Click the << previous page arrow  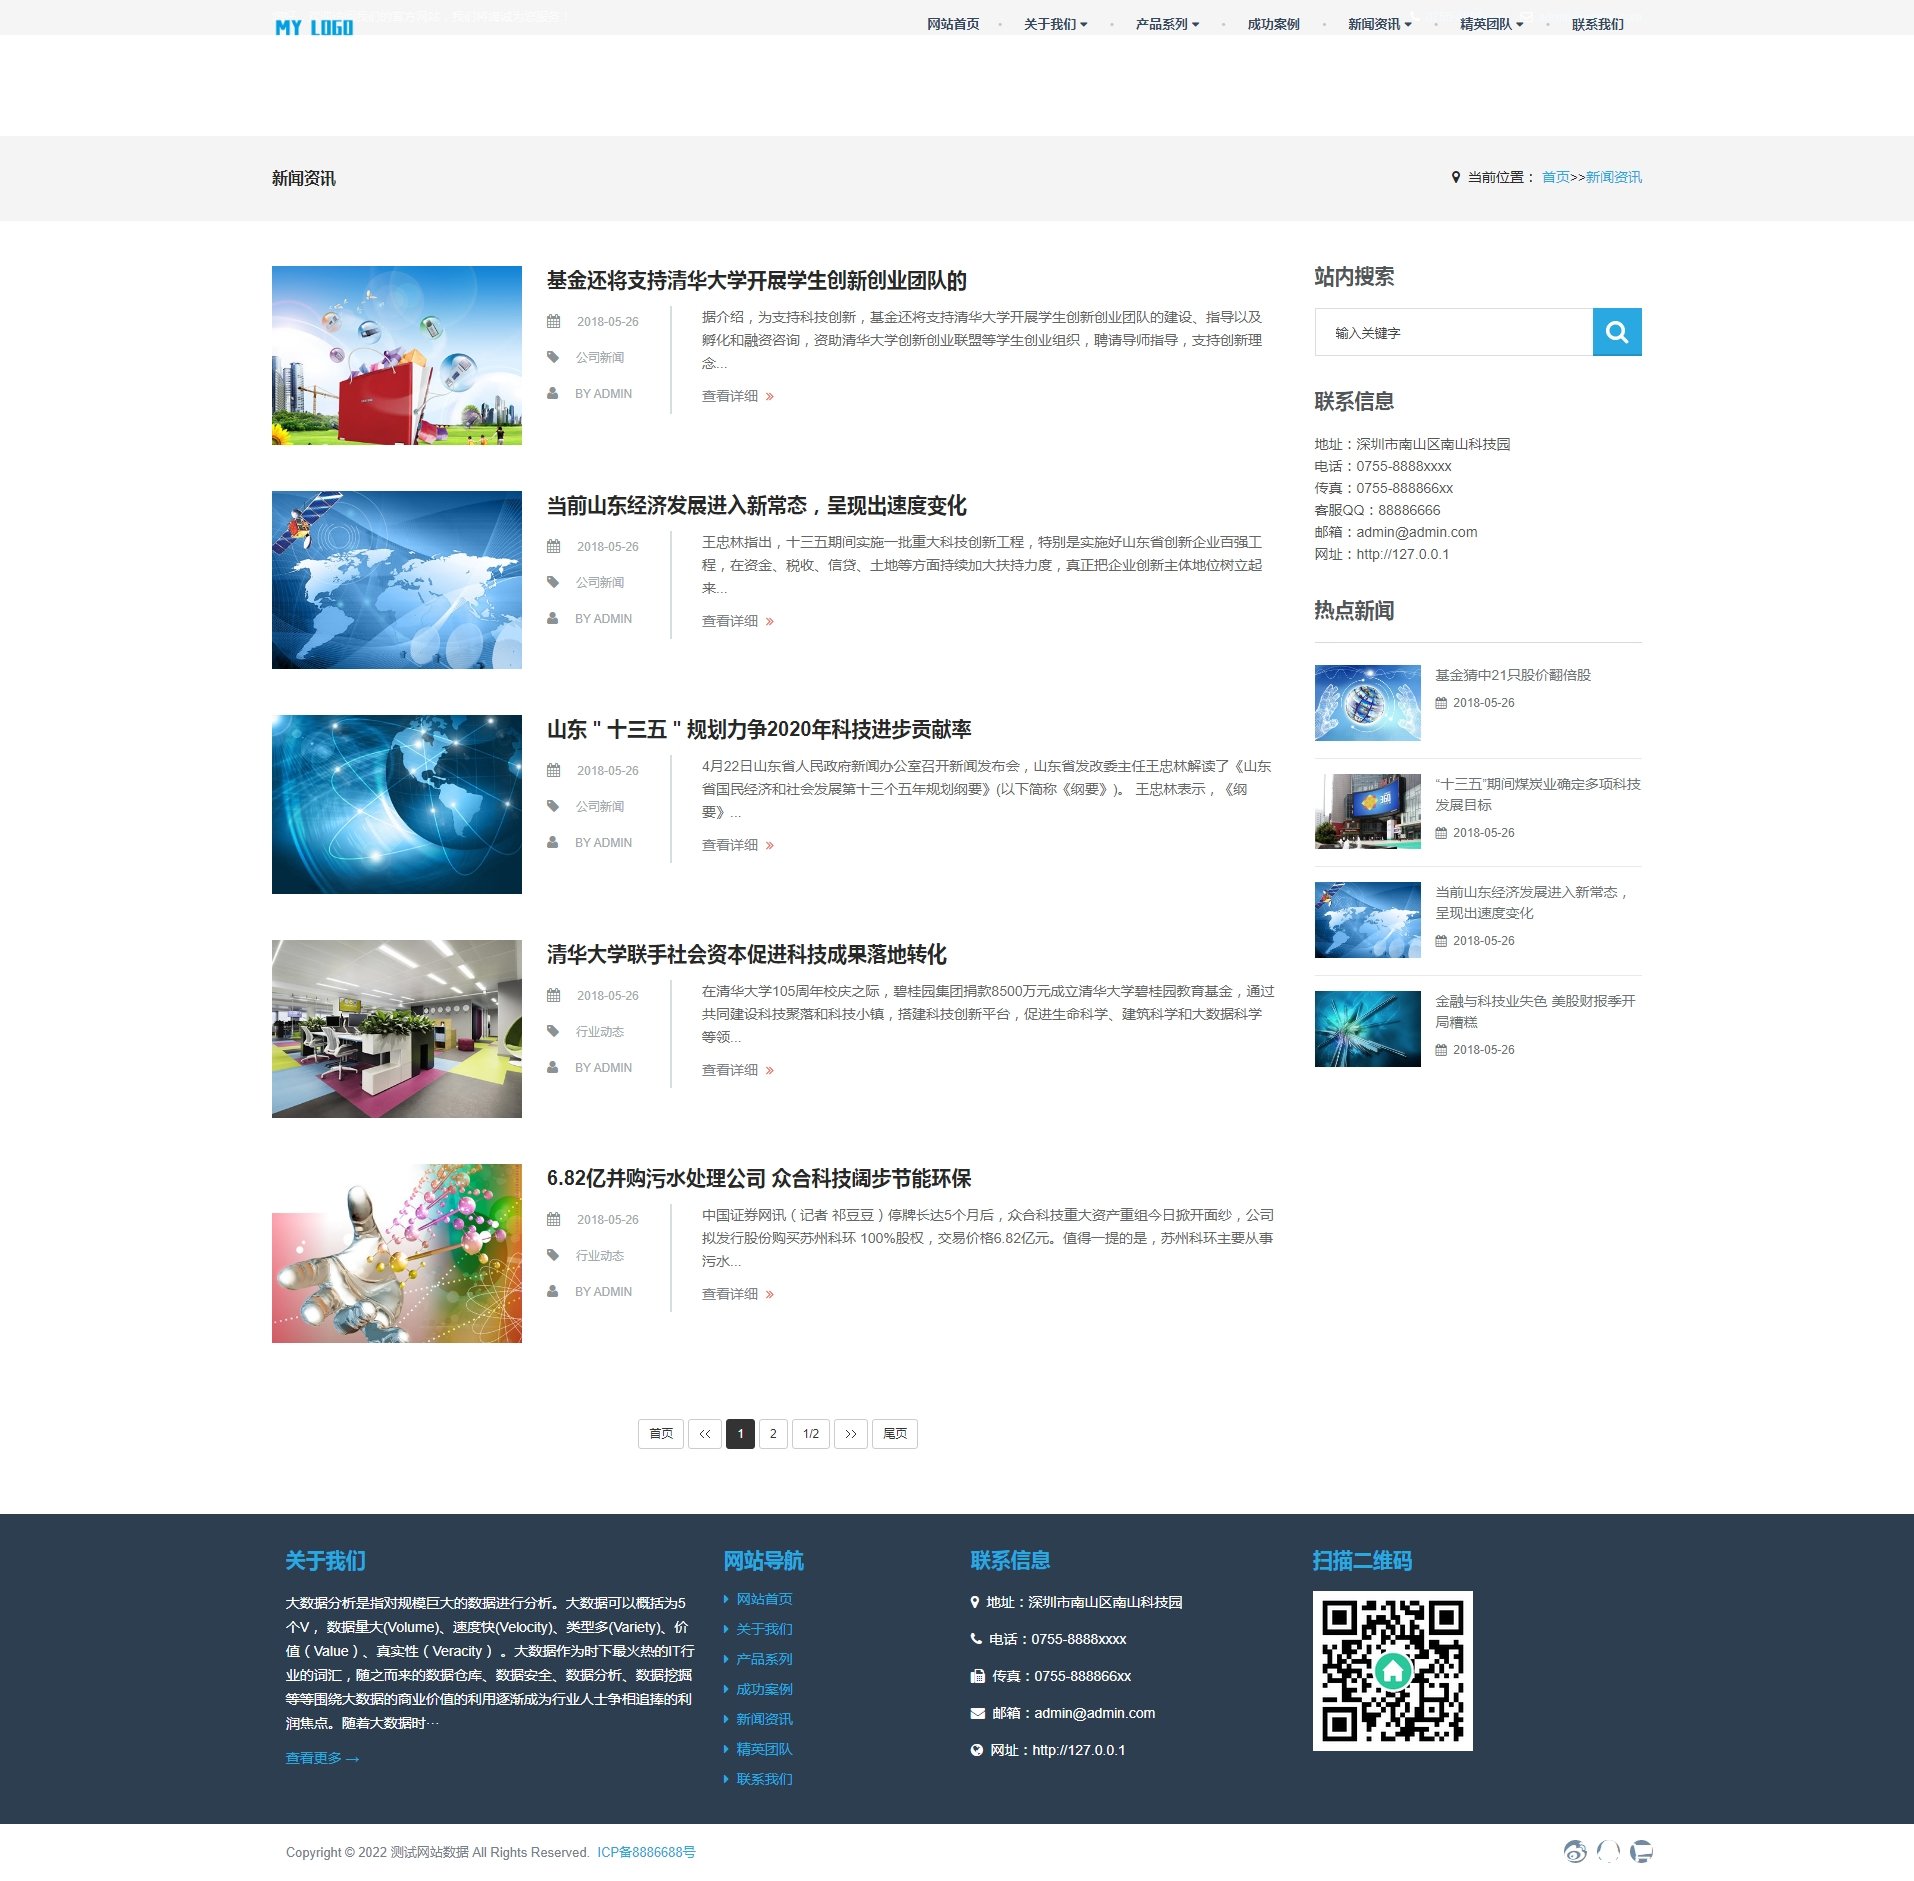pyautogui.click(x=704, y=1433)
